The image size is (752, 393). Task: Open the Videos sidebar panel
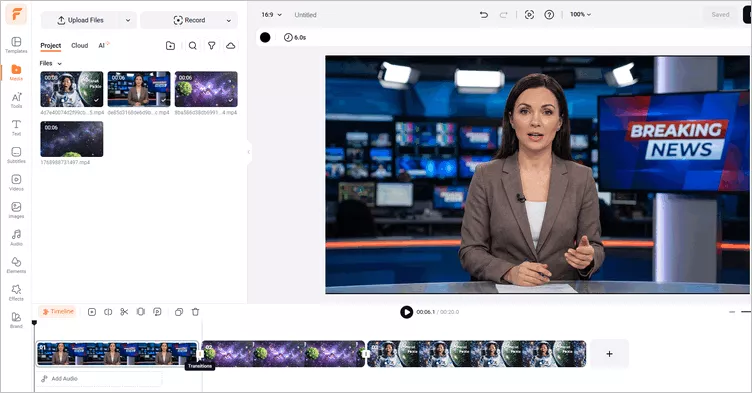click(16, 182)
